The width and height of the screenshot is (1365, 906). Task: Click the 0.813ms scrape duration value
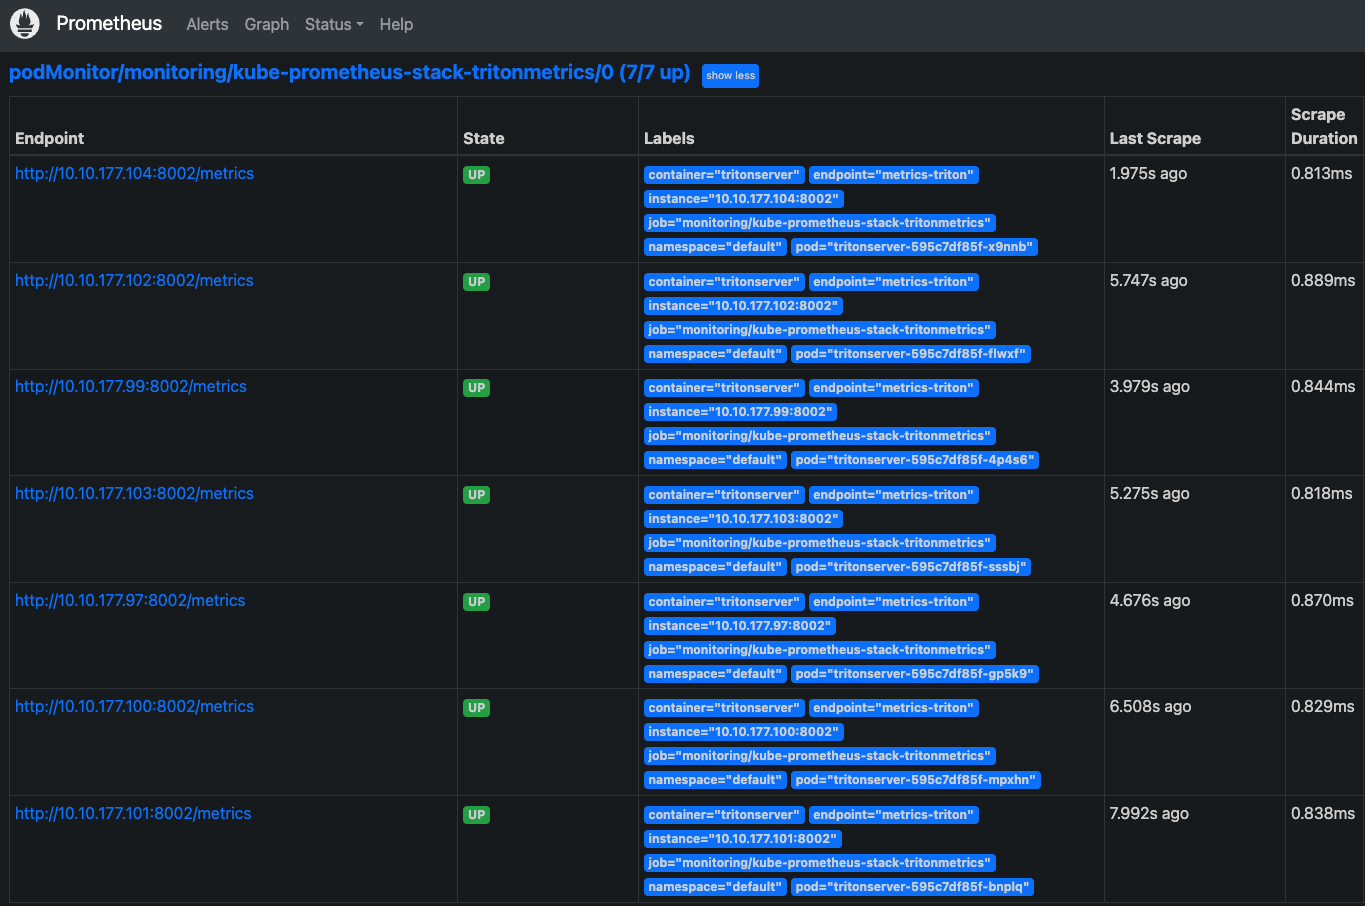(x=1322, y=174)
